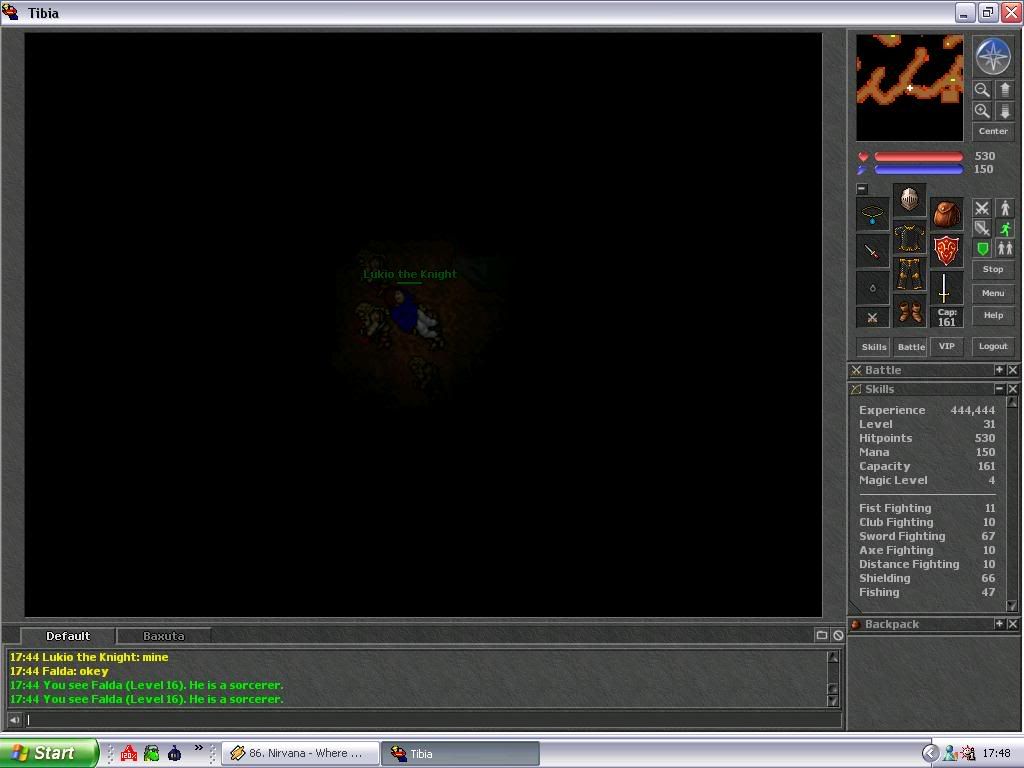Click the Messenger tray icon
Image resolution: width=1024 pixels, height=768 pixels.
click(x=950, y=753)
